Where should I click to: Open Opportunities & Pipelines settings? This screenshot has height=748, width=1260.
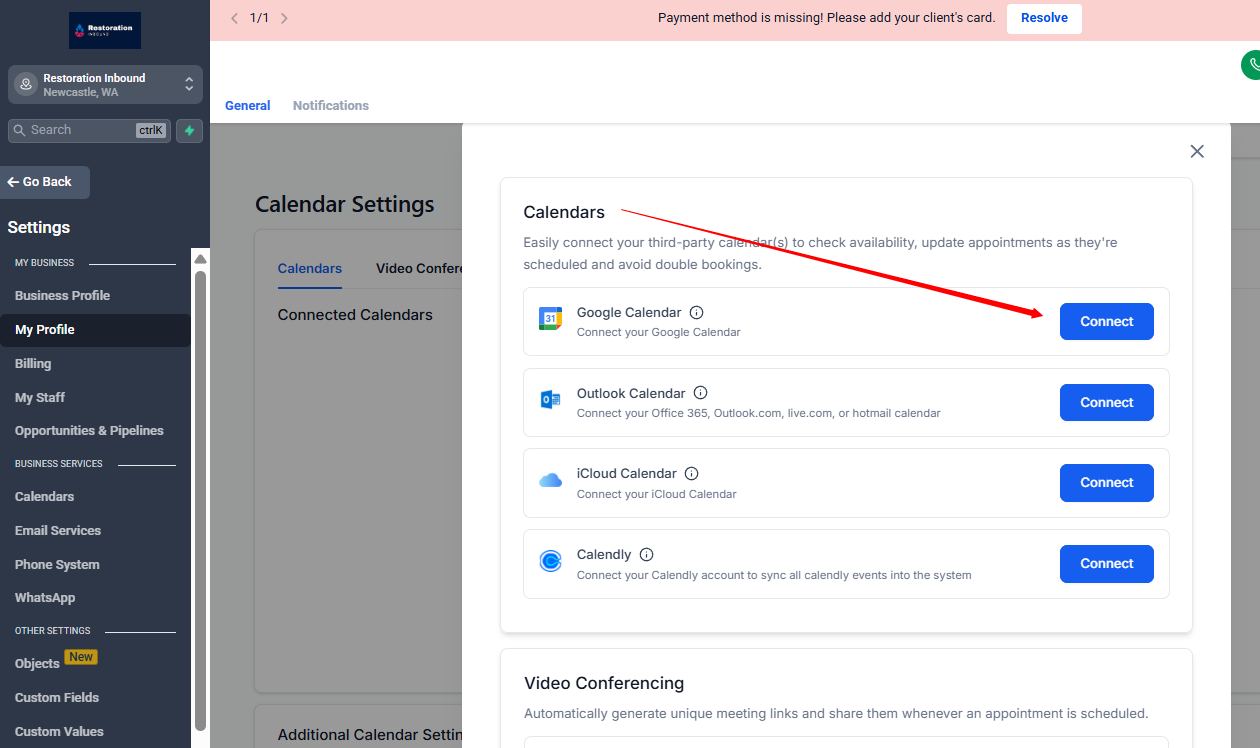pyautogui.click(x=89, y=431)
